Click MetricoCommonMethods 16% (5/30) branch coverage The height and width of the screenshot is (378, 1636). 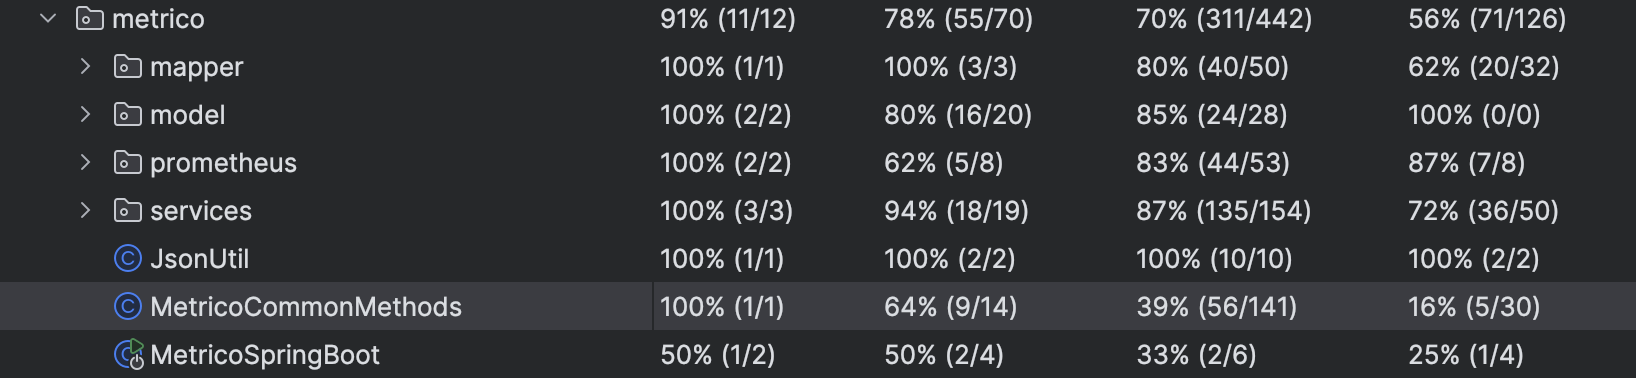(x=1474, y=306)
